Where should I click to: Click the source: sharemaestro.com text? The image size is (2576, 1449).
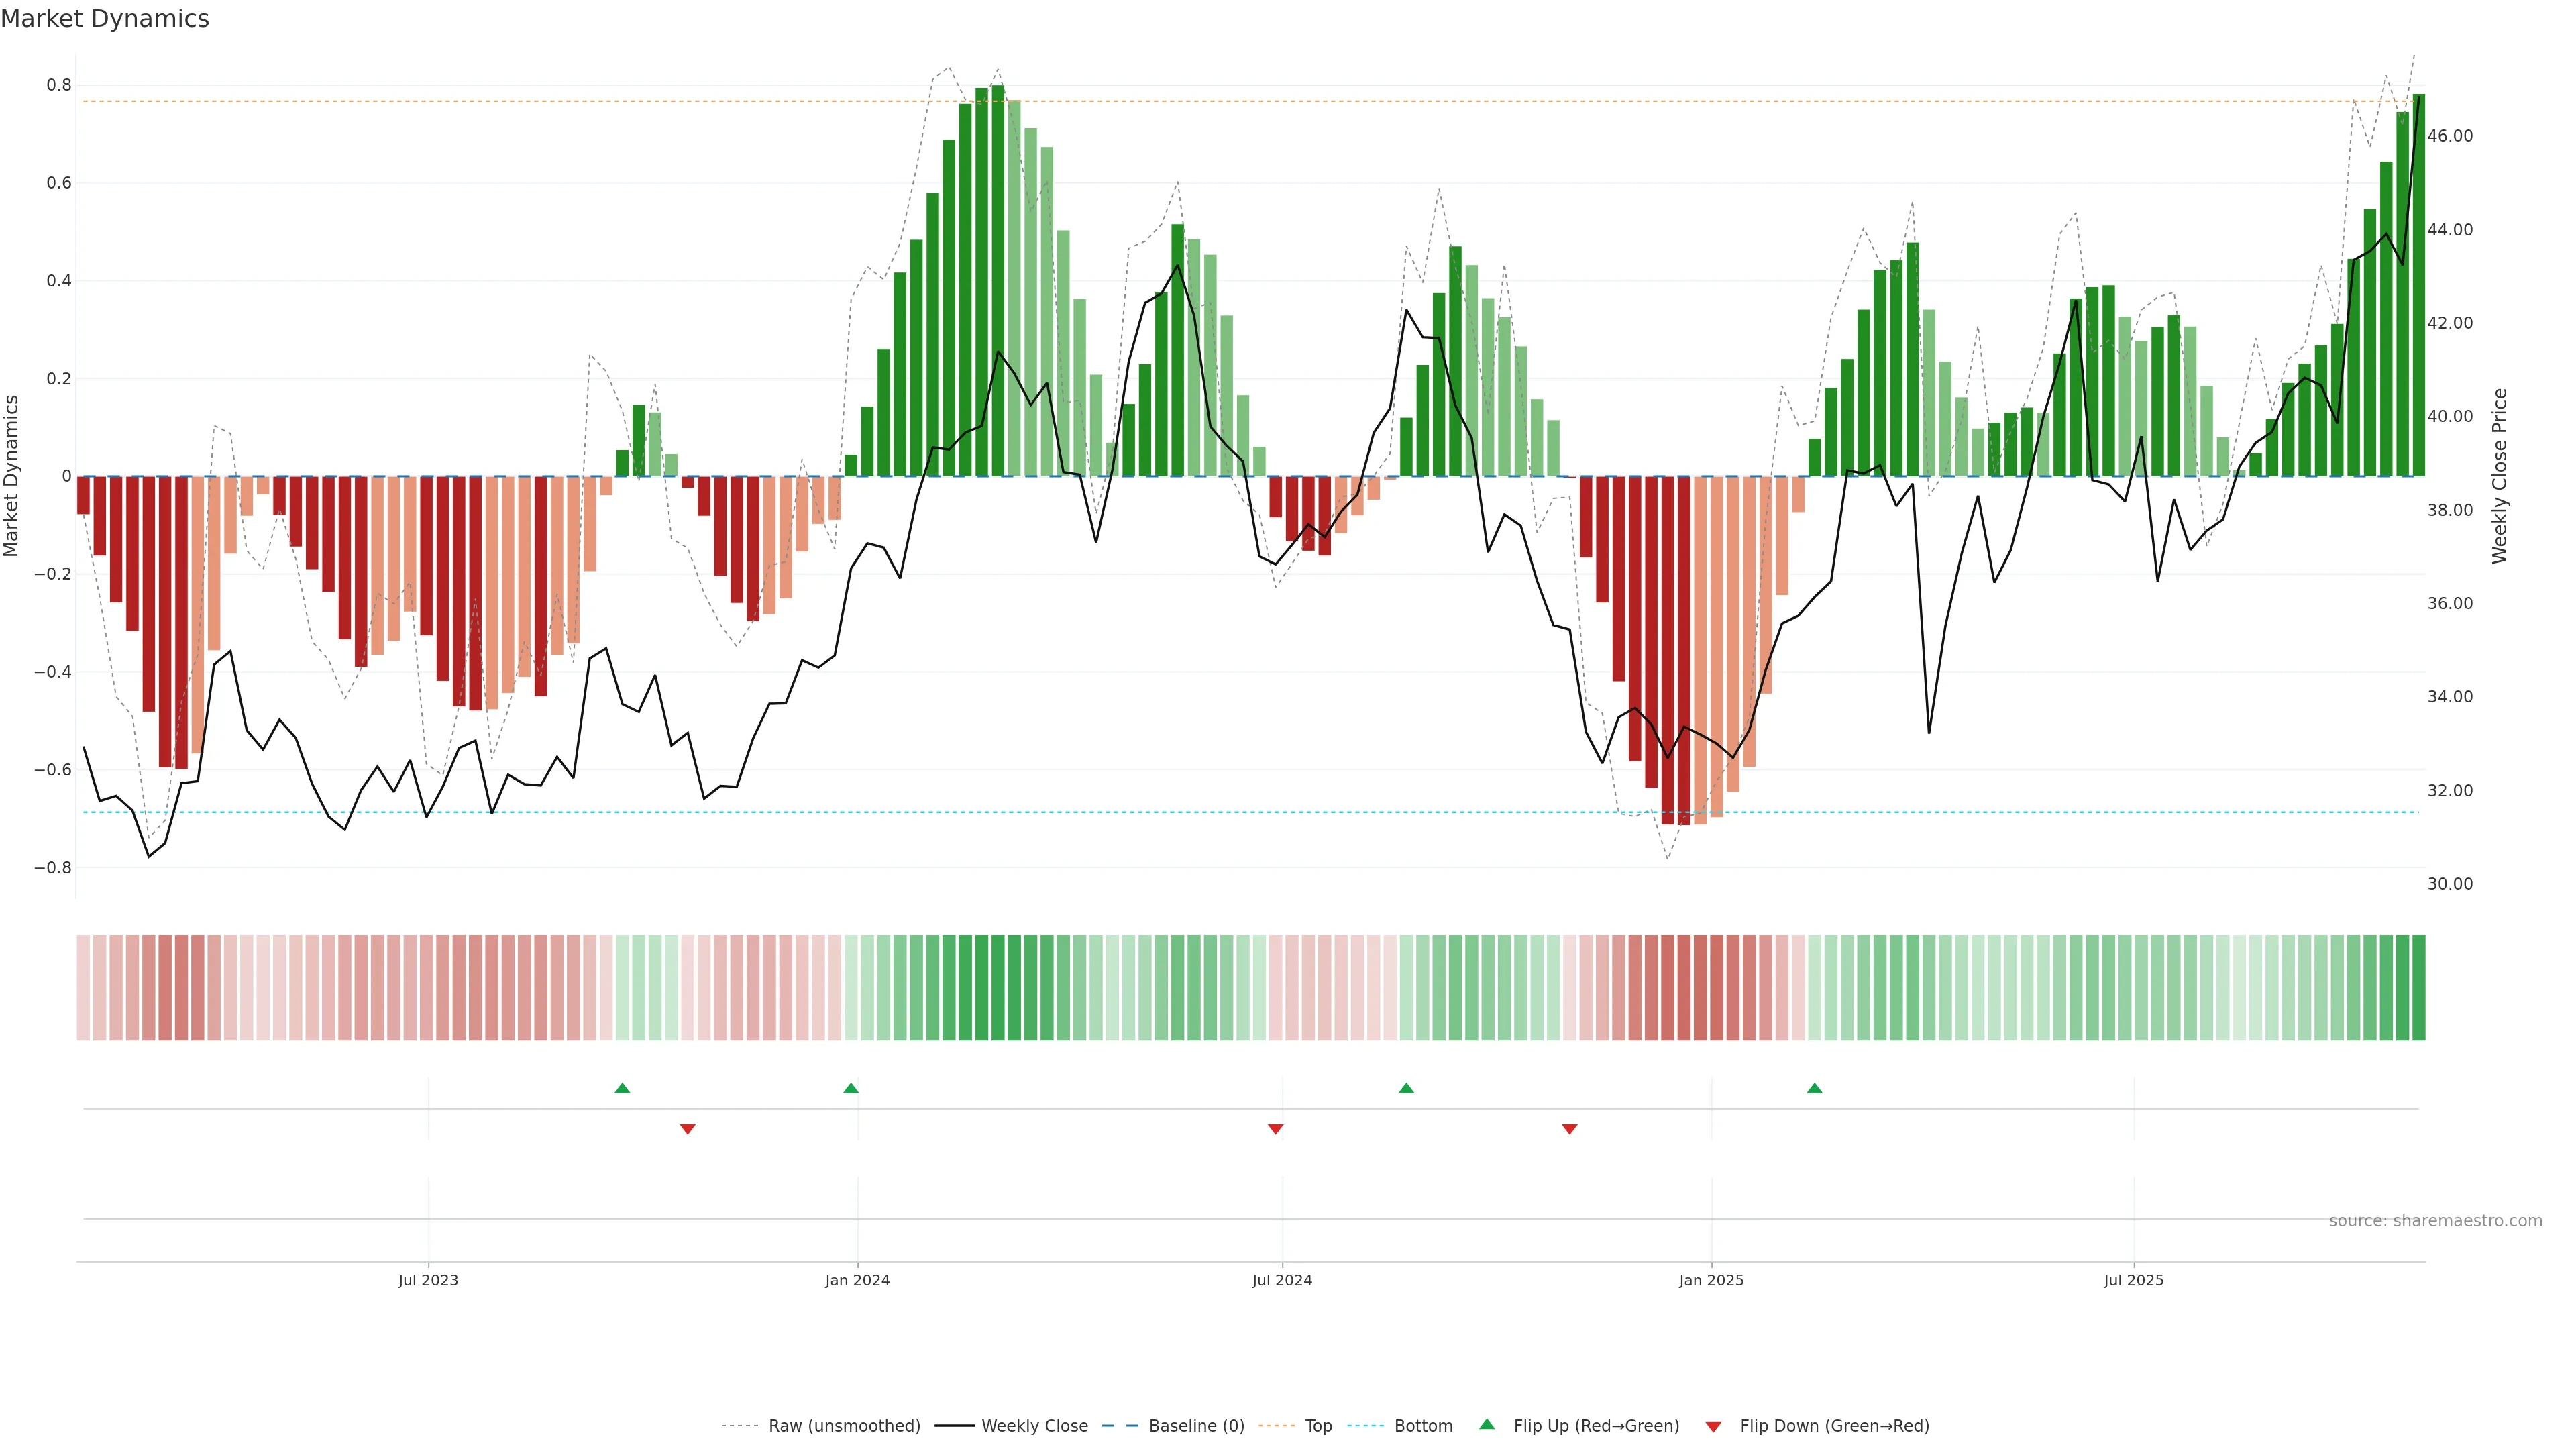[x=2435, y=1220]
